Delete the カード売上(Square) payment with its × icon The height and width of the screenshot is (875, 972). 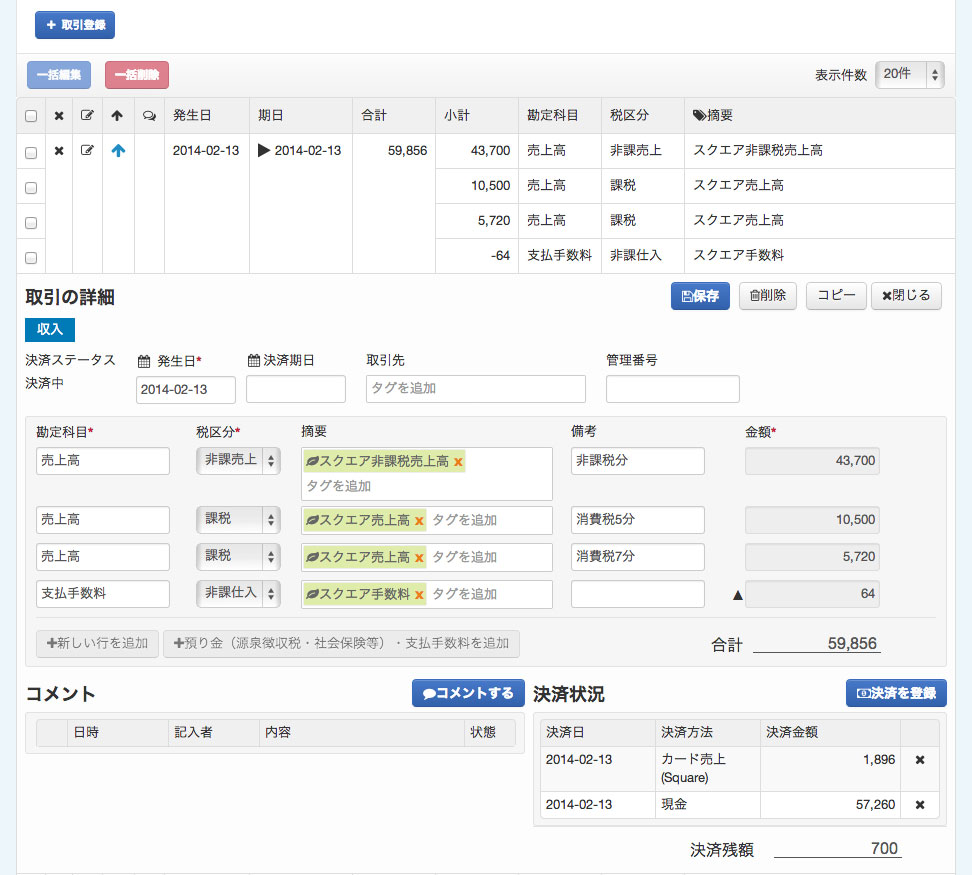(x=920, y=759)
